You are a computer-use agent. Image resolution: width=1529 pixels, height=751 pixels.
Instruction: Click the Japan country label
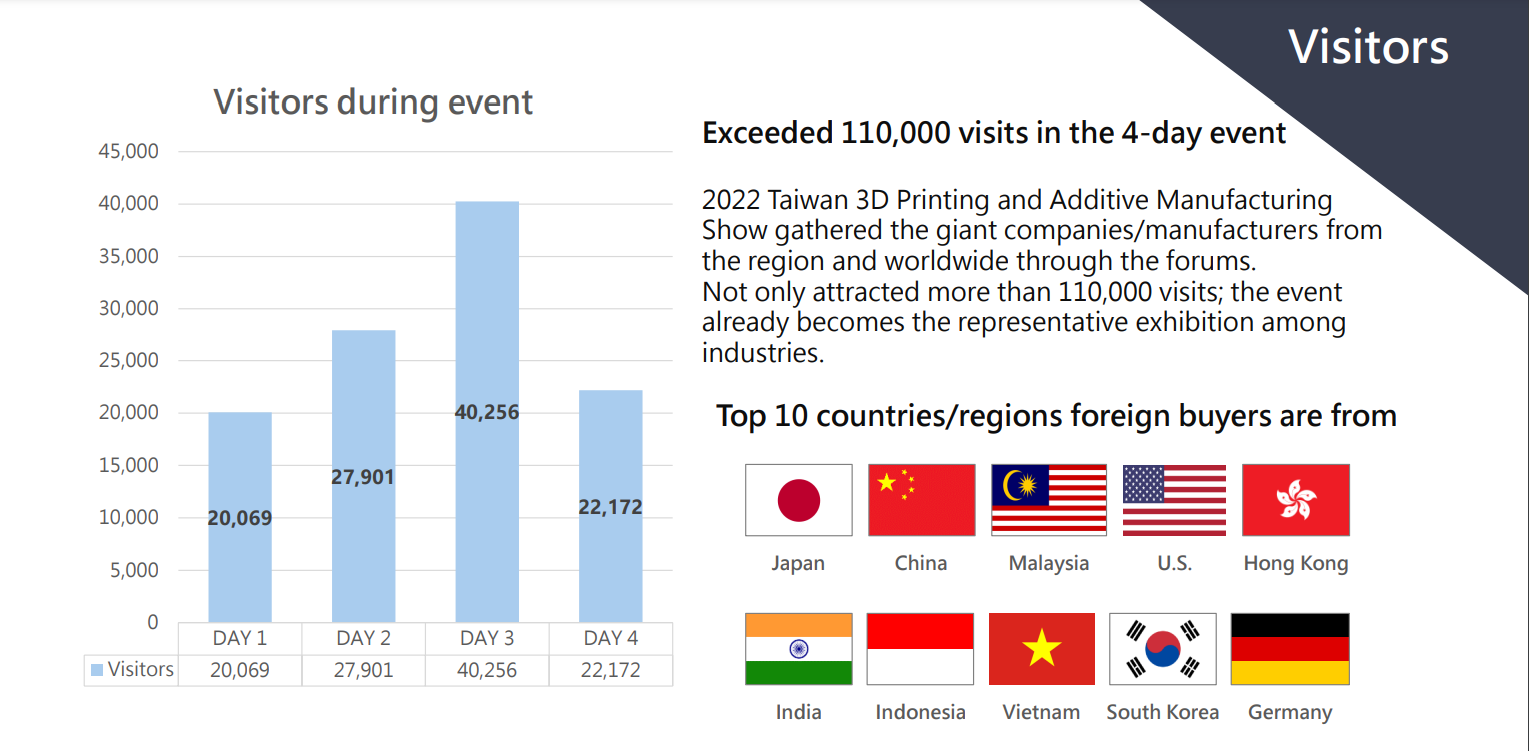798,564
